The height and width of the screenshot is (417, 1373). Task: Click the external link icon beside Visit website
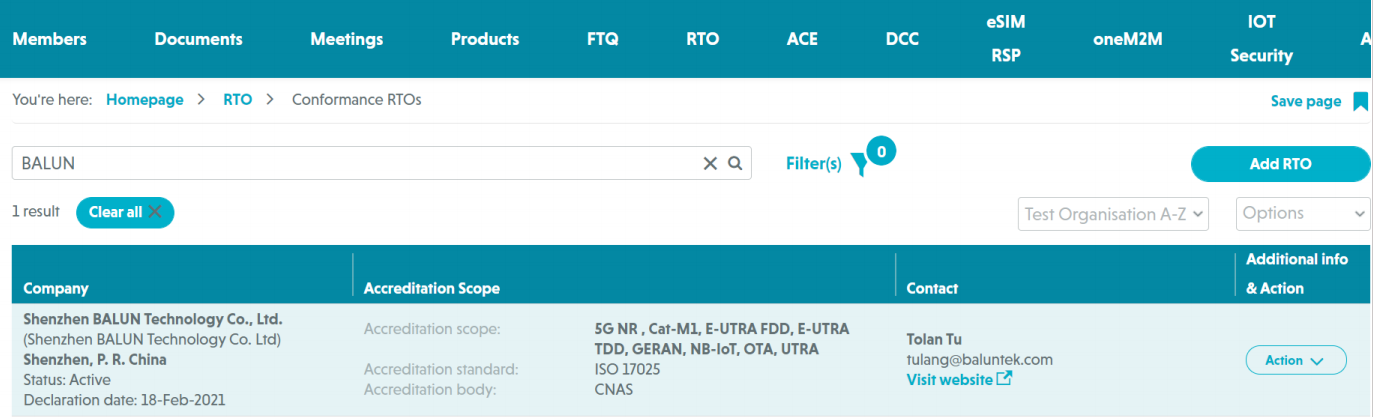click(1005, 379)
